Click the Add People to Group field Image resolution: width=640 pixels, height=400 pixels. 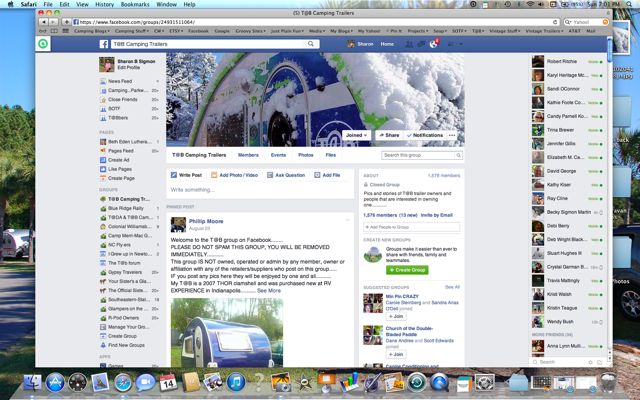click(x=411, y=227)
